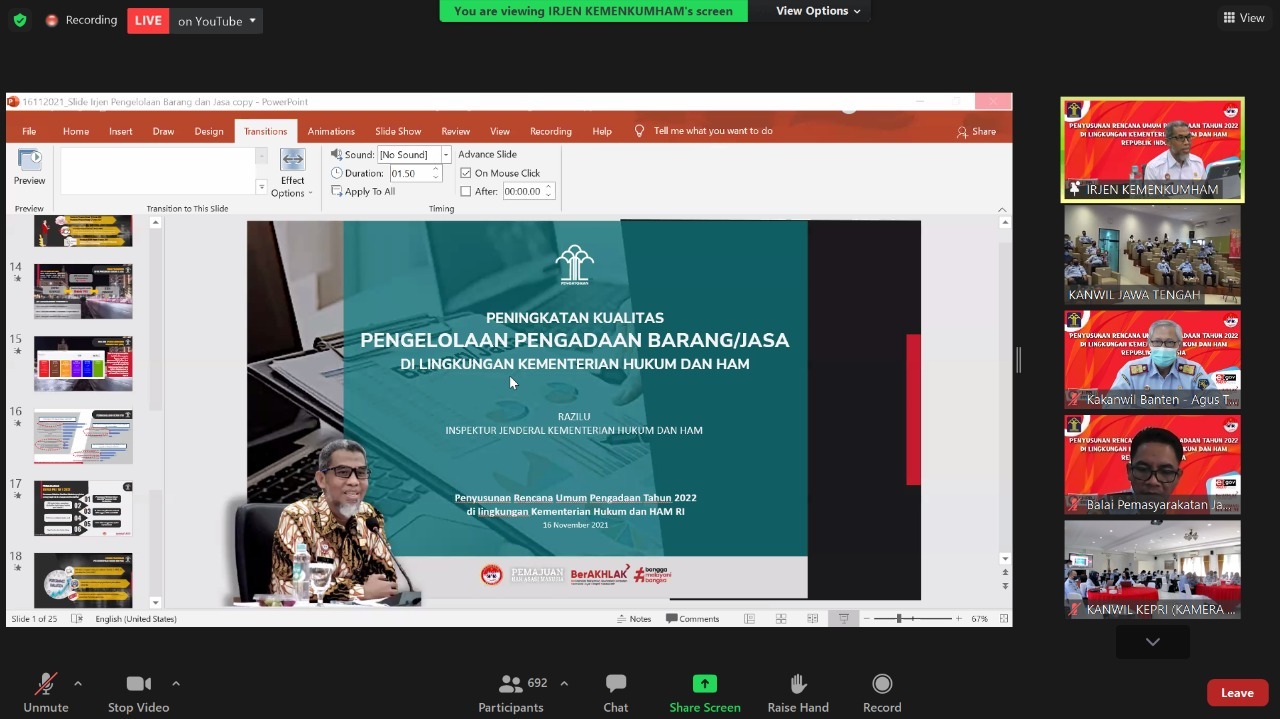The image size is (1280, 719).
Task: Expand audio options arrow beside Unmute
Action: click(x=78, y=684)
